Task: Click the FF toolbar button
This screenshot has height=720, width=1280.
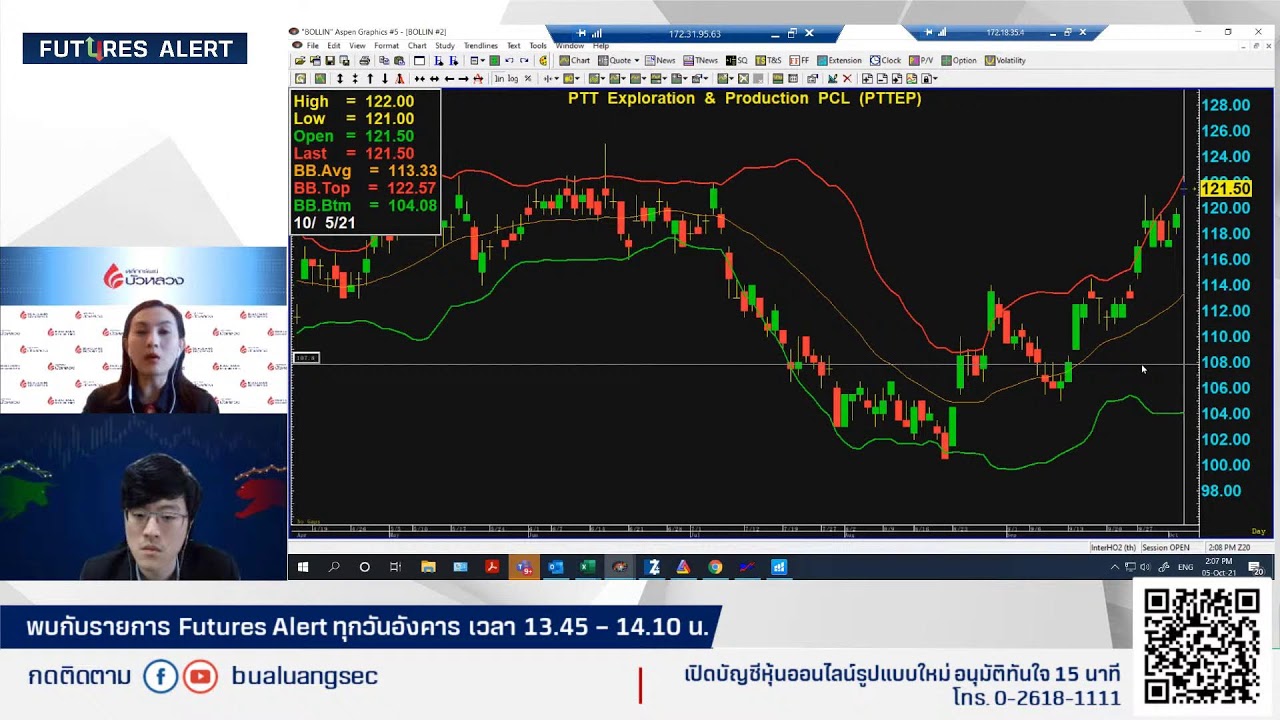Action: click(x=799, y=60)
